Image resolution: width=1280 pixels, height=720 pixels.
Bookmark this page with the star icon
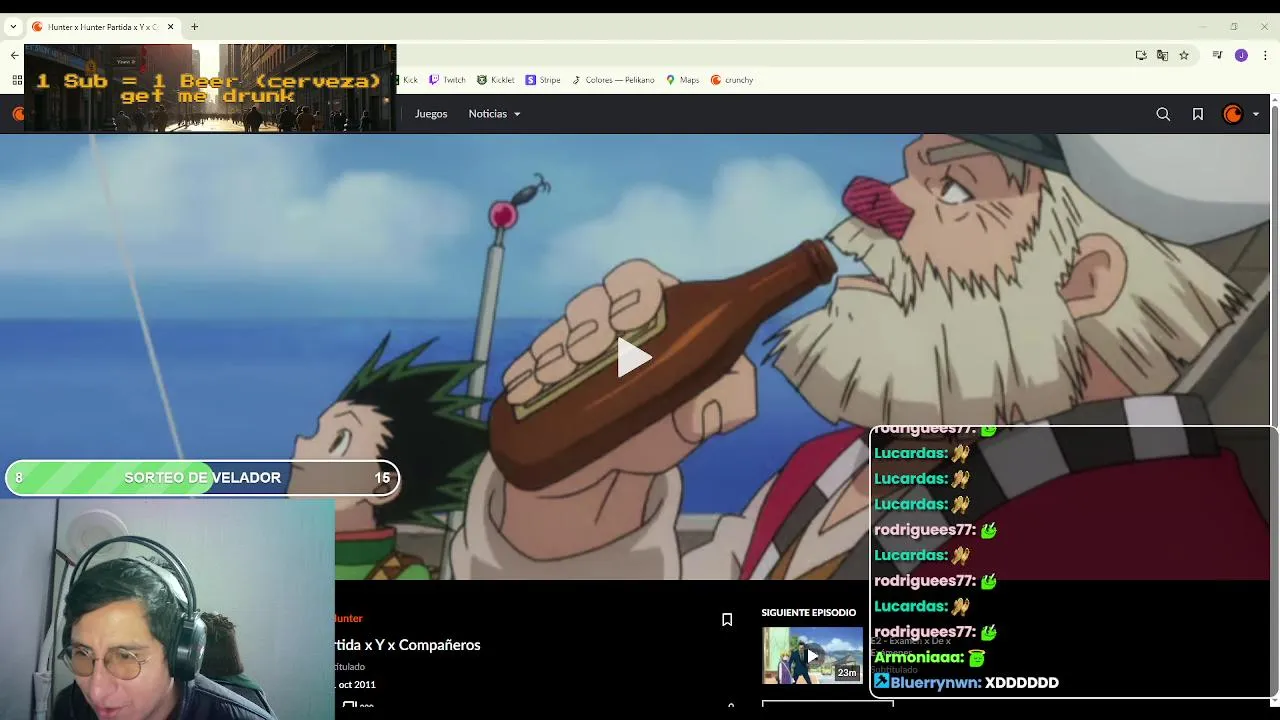pyautogui.click(x=1184, y=55)
